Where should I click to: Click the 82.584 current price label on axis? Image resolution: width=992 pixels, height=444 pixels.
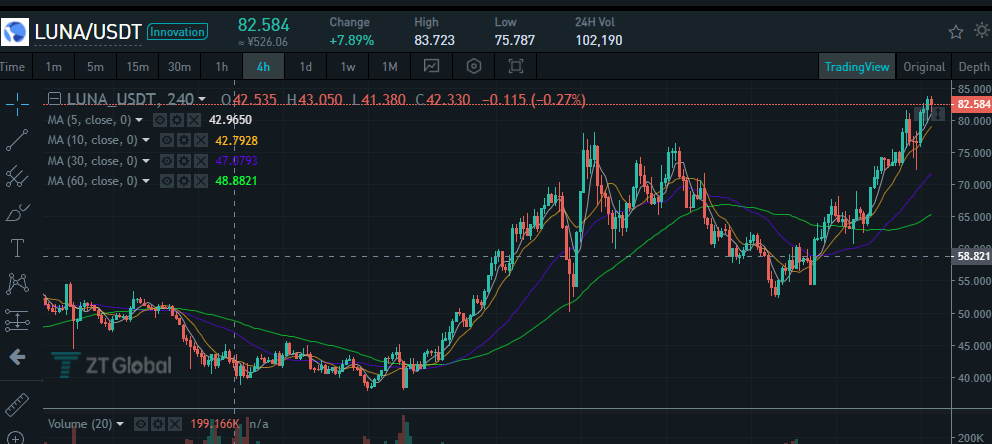coord(972,104)
